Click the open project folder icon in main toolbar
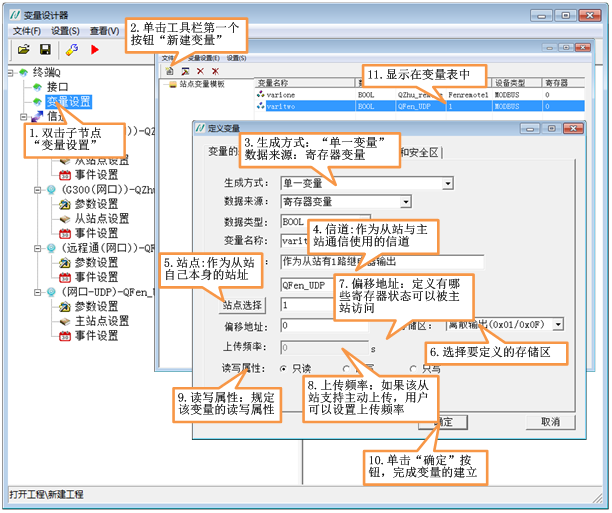This screenshot has width=612, height=513. click(24, 50)
